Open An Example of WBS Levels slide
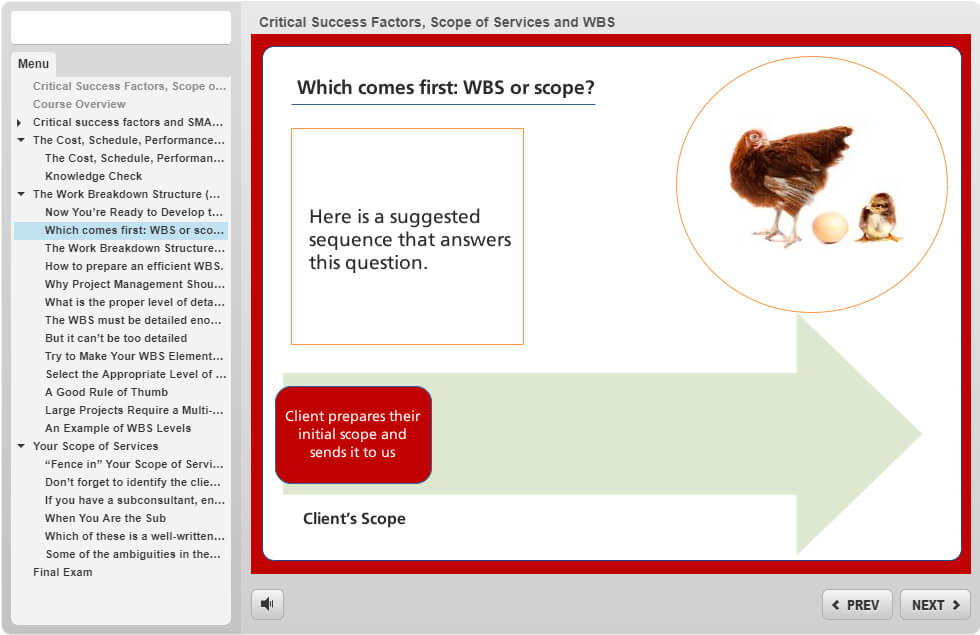 coord(118,428)
